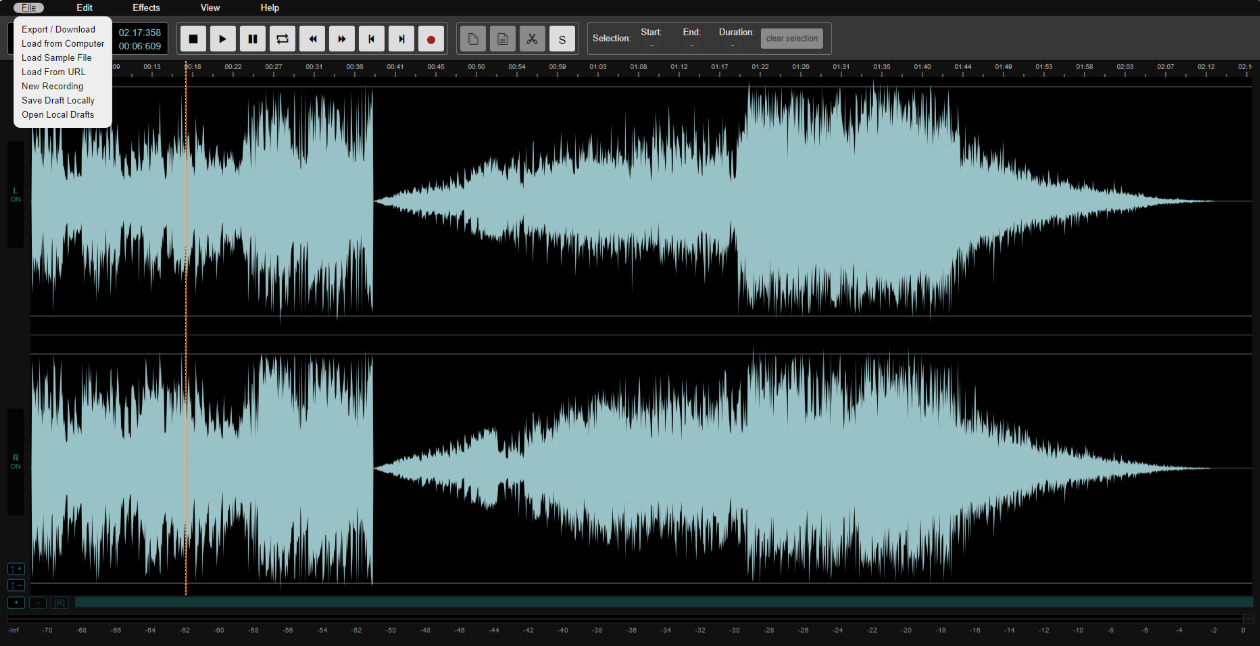Jump to the start of the track

tap(371, 39)
